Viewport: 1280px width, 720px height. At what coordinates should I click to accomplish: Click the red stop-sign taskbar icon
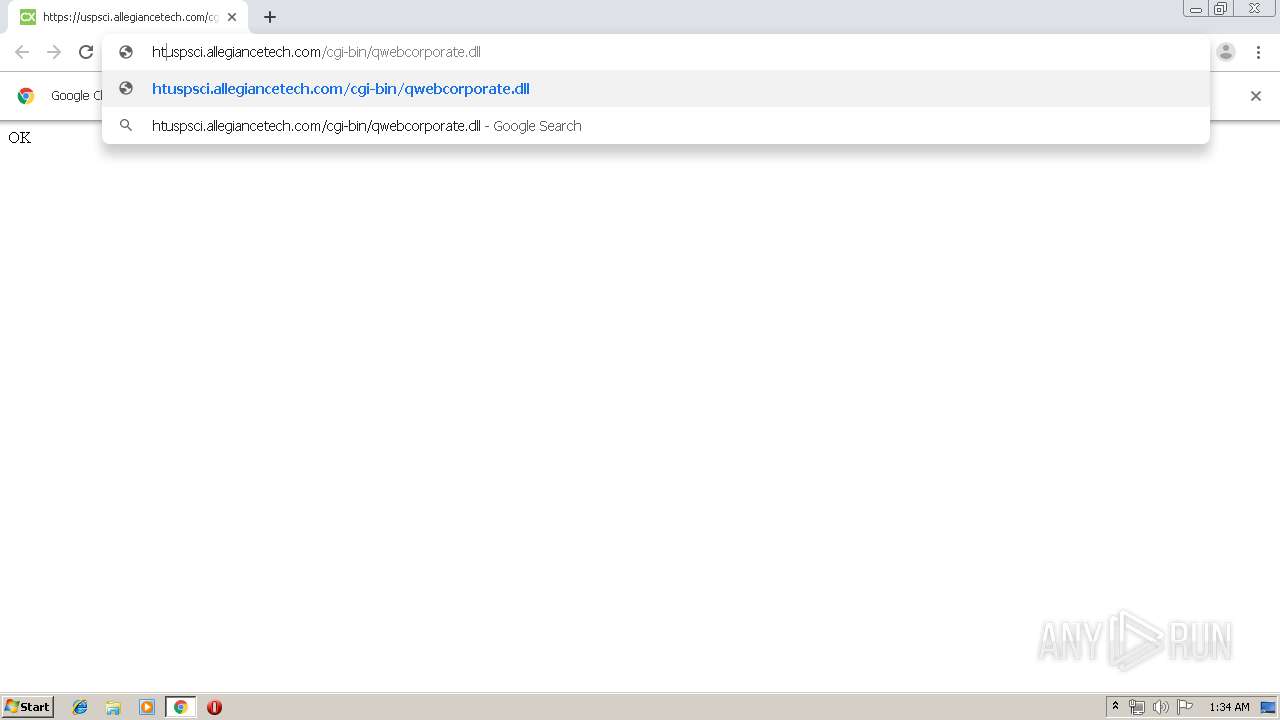[x=214, y=707]
